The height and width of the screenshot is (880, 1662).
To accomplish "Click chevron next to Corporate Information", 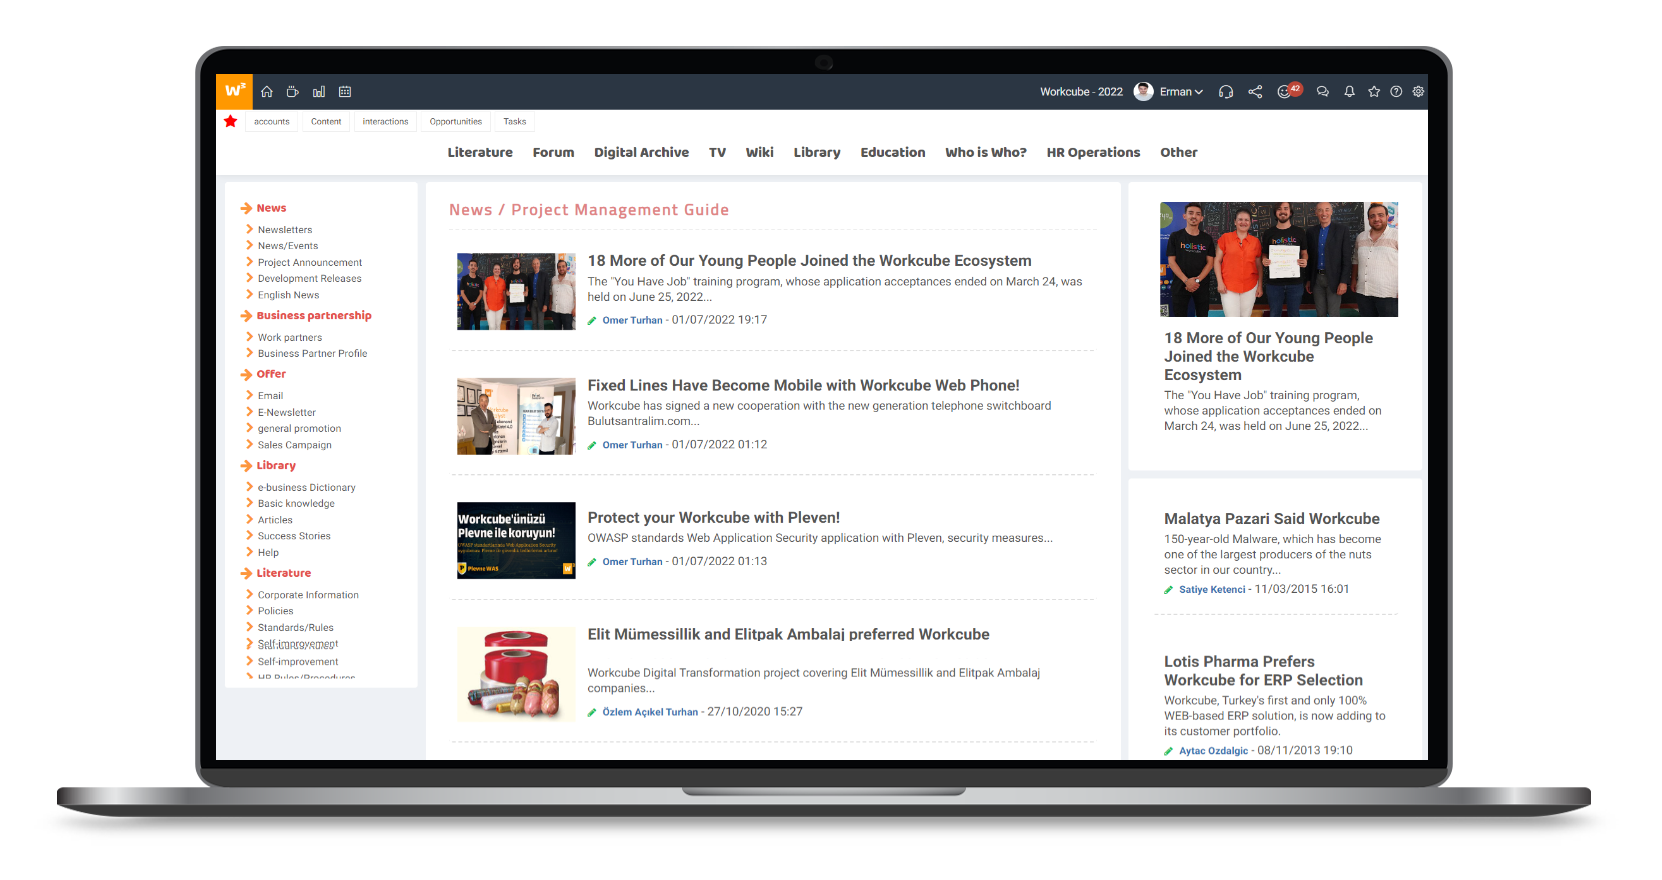I will coord(249,595).
